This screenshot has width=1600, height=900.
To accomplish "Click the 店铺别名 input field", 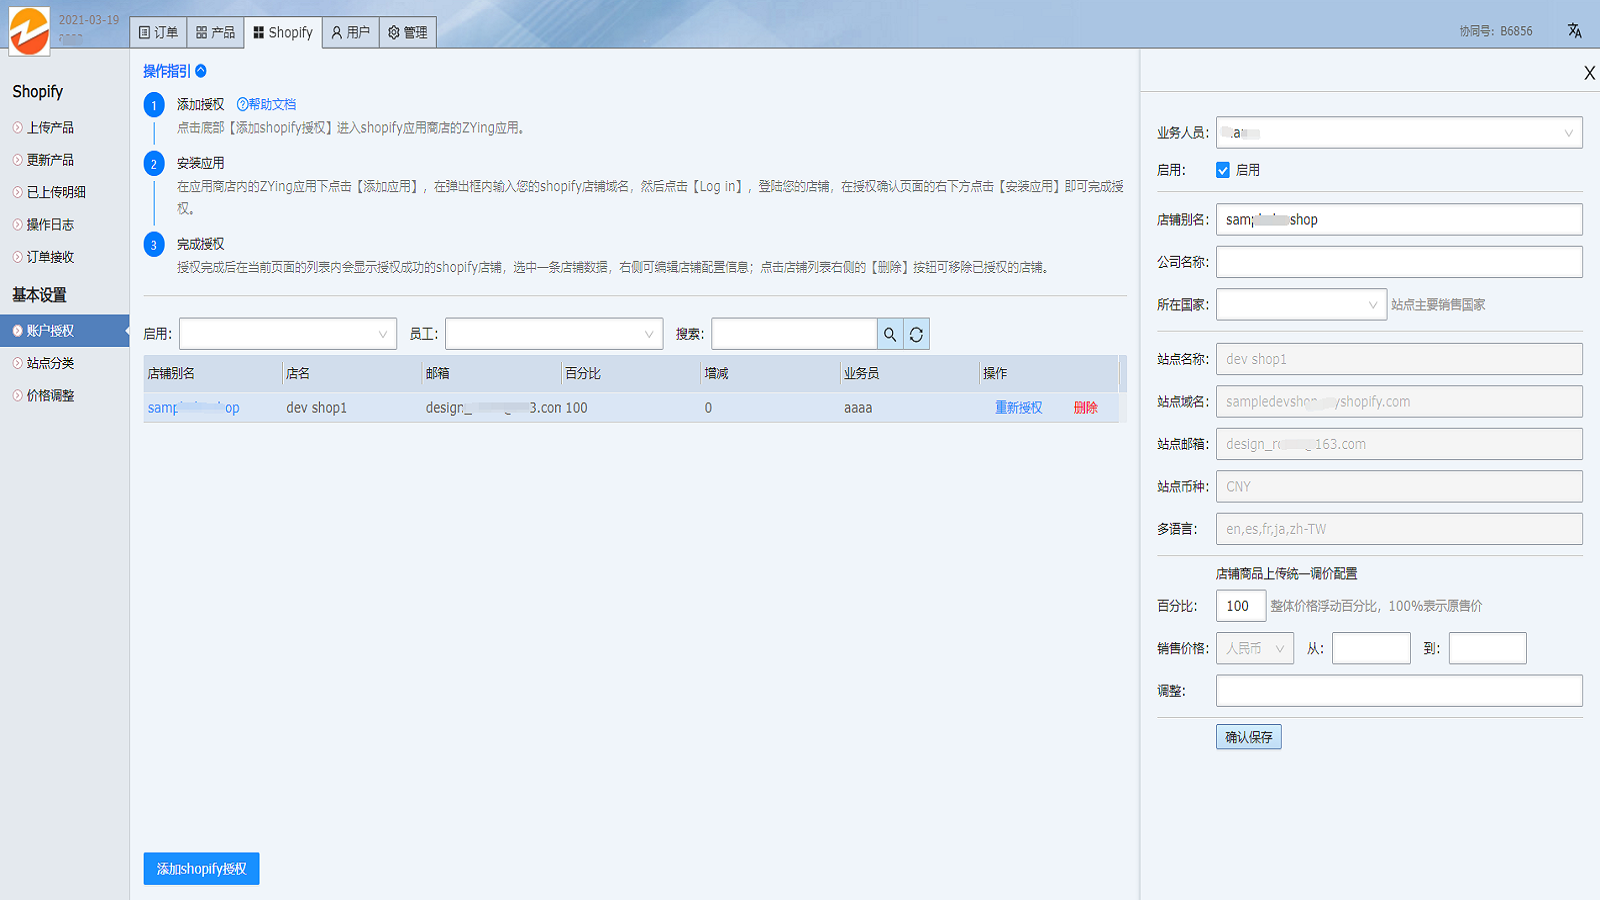I will (1399, 220).
